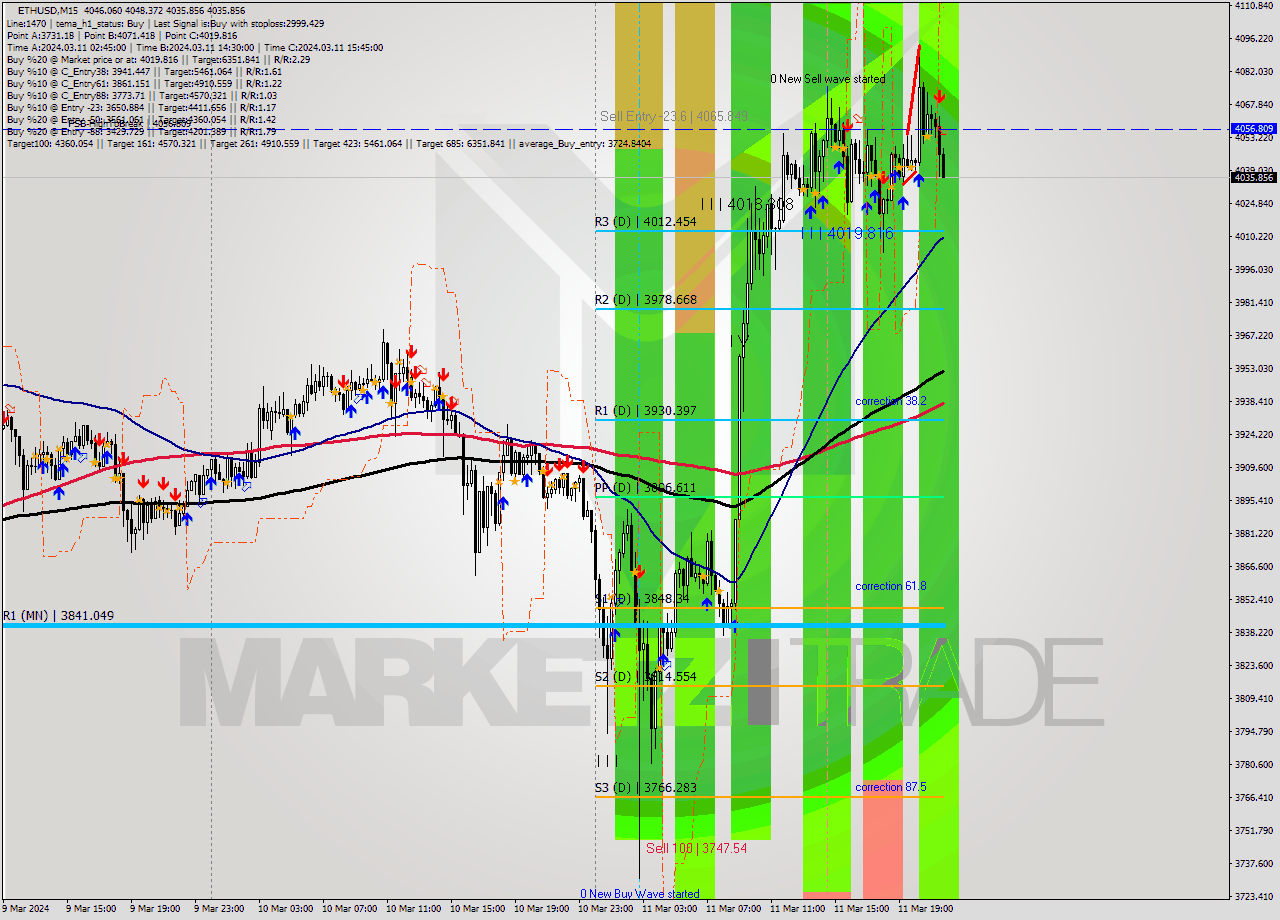Select the S1 (D) | 3848.34 pivot label
Image resolution: width=1280 pixels, height=920 pixels.
click(642, 598)
